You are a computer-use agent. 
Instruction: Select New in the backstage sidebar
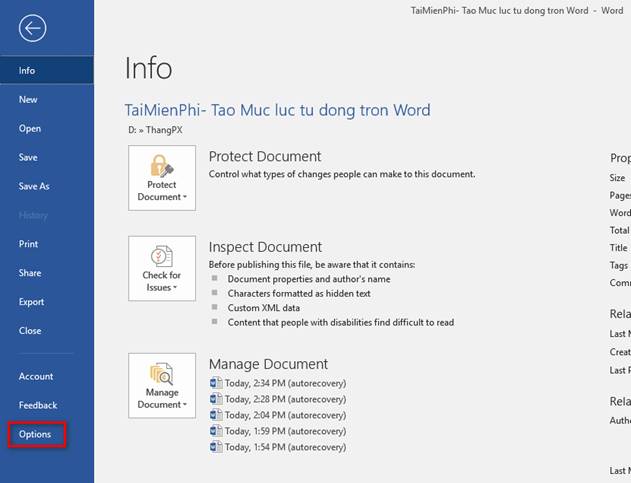[x=28, y=99]
